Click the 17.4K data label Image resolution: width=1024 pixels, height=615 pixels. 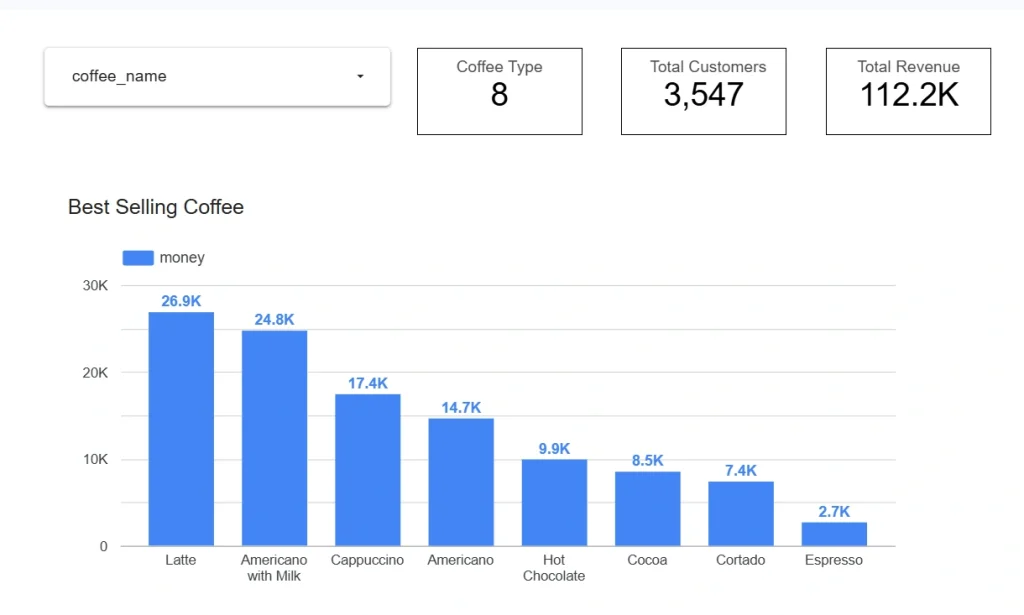(368, 383)
